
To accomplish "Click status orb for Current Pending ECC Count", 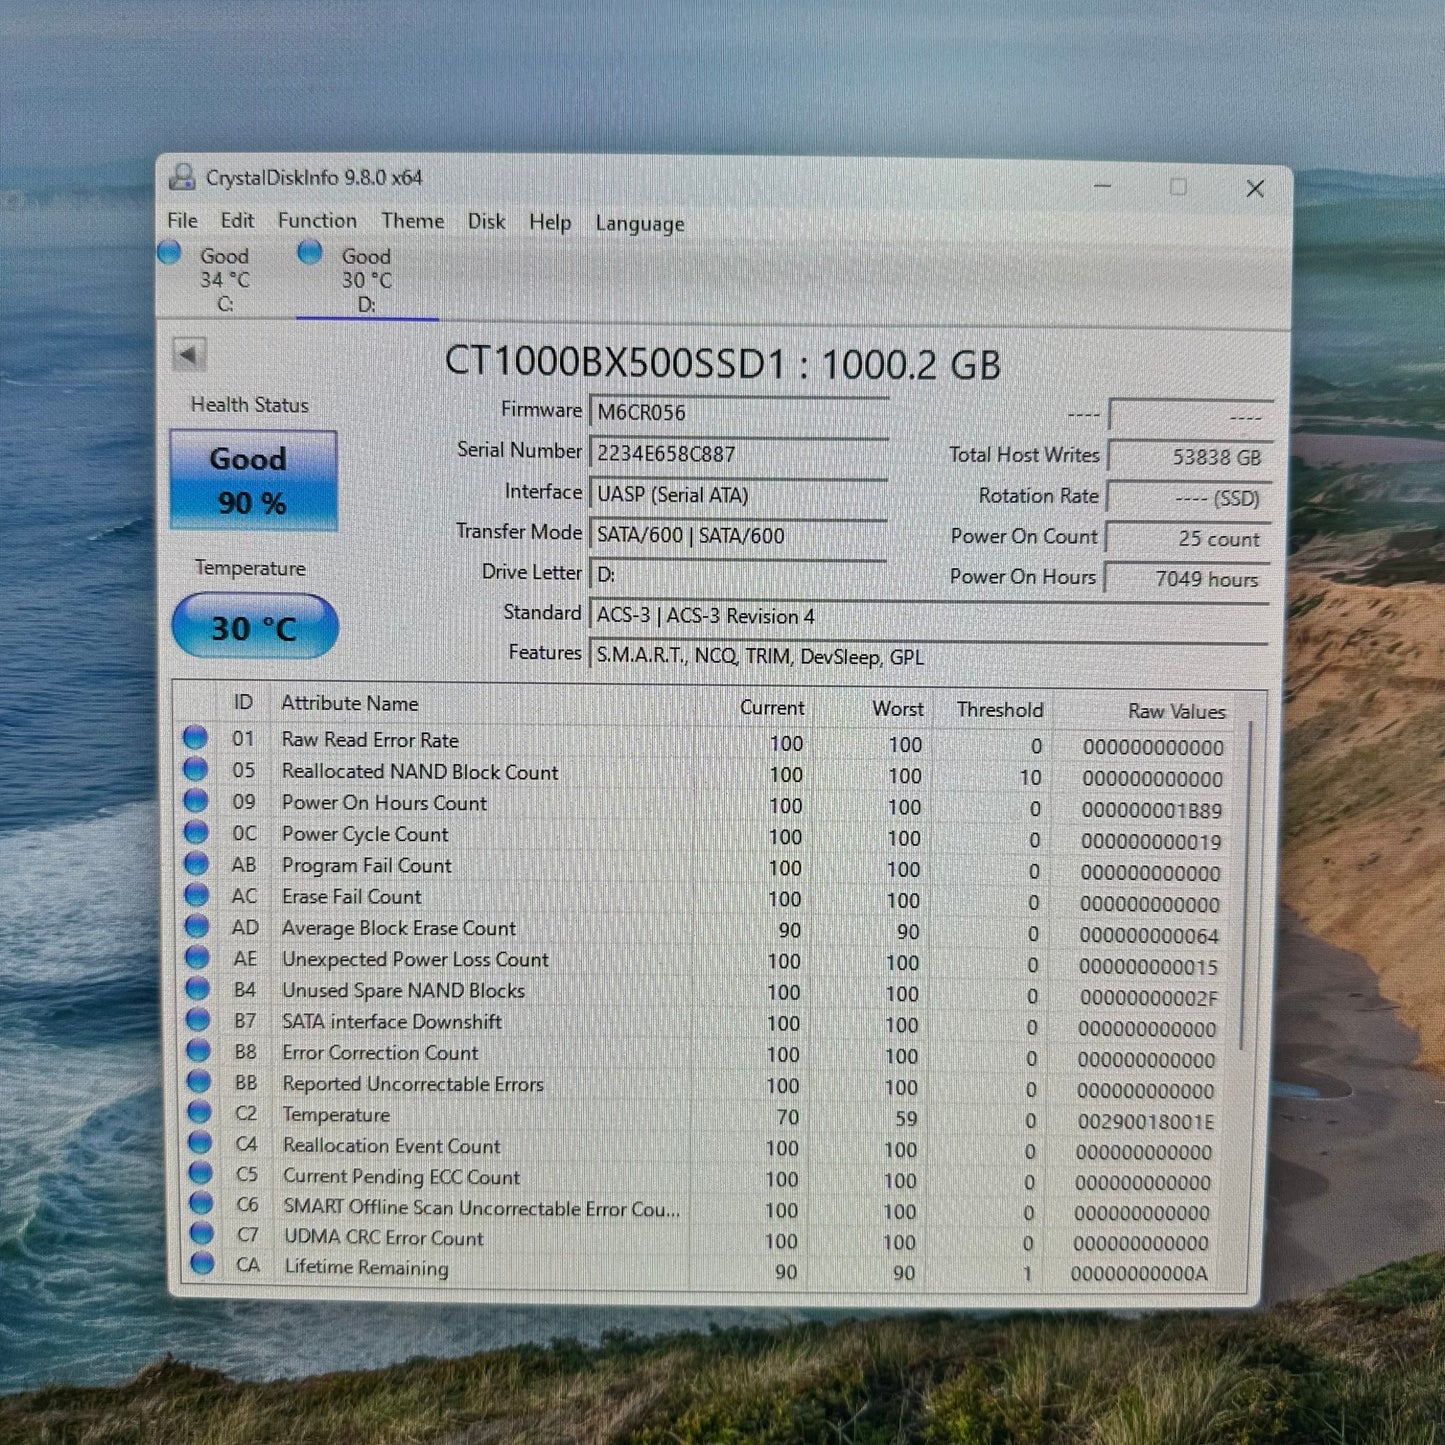I will click(201, 1172).
